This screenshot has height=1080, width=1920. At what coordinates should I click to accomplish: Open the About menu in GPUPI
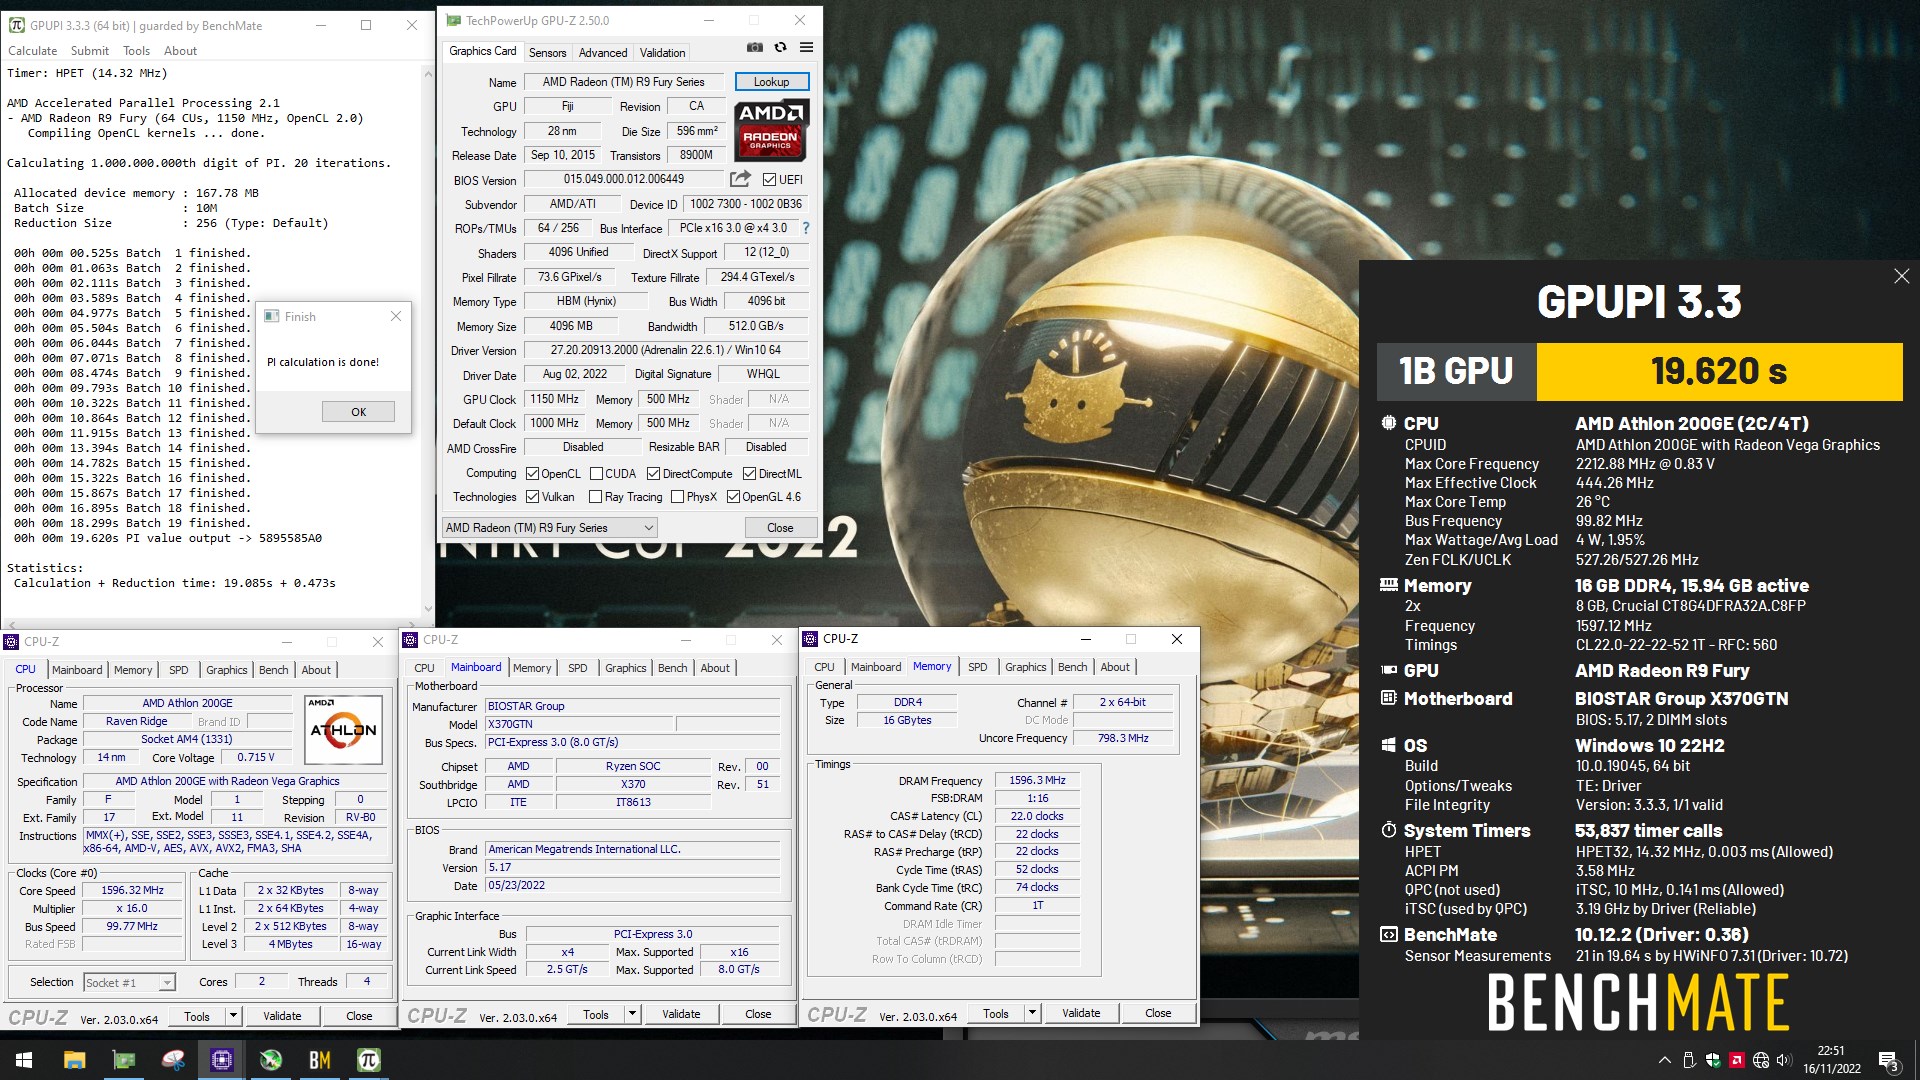click(180, 51)
